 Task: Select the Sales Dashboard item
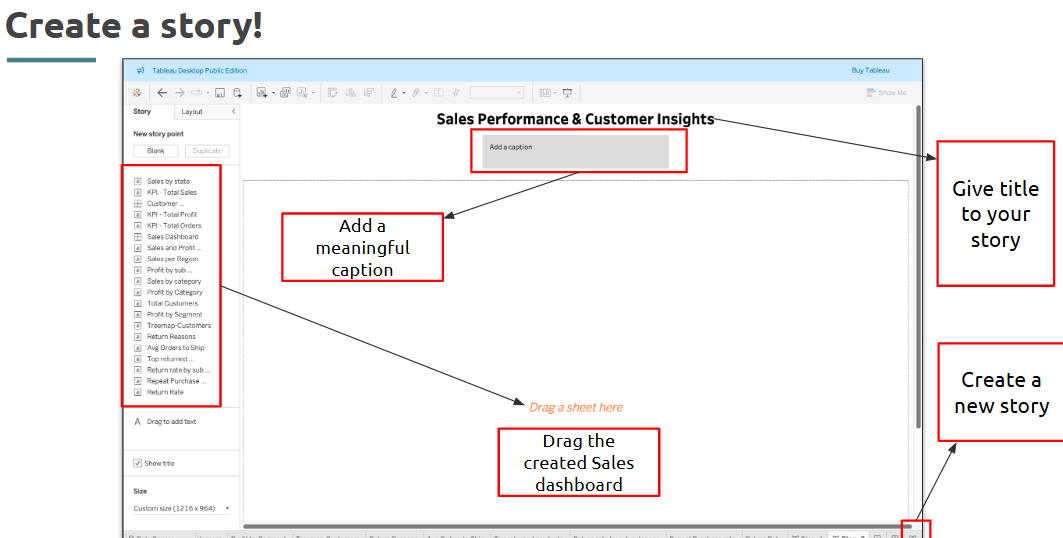[173, 236]
